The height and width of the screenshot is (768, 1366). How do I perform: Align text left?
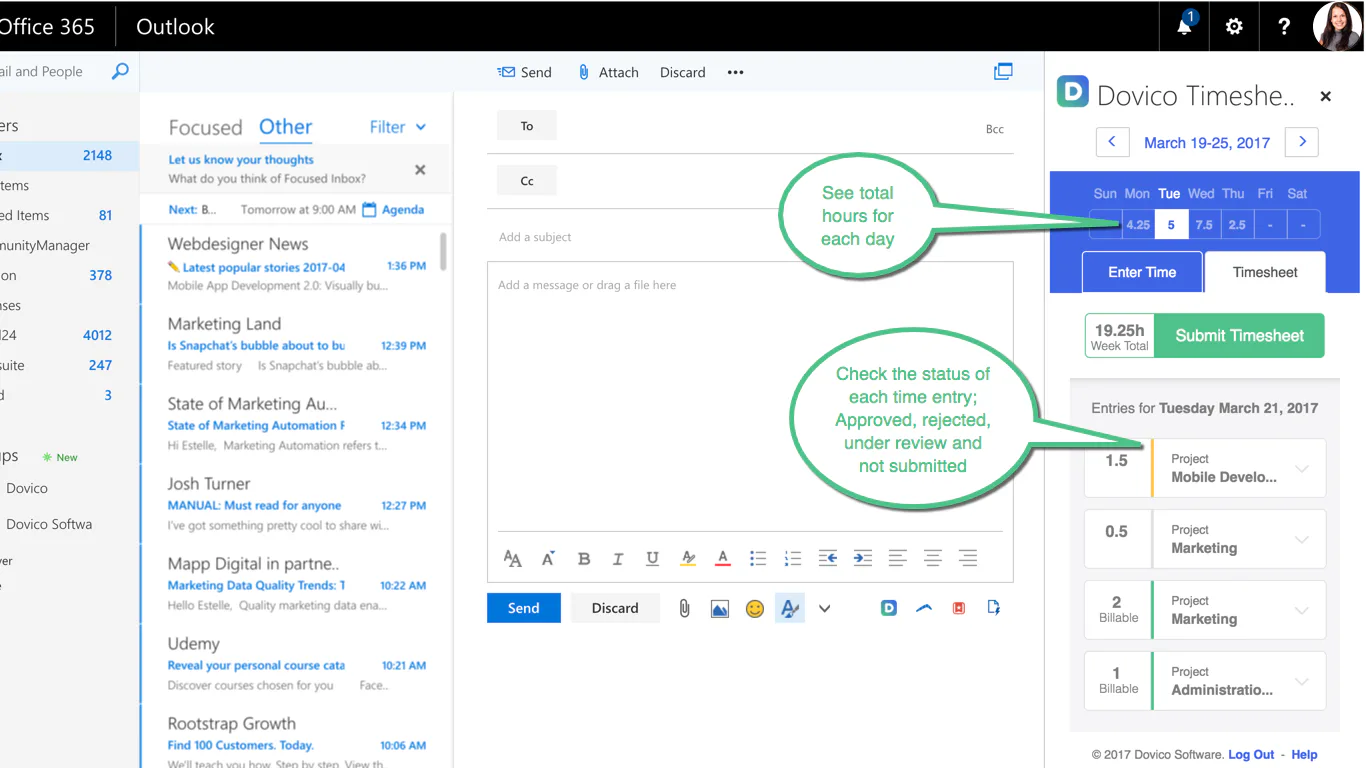[898, 558]
